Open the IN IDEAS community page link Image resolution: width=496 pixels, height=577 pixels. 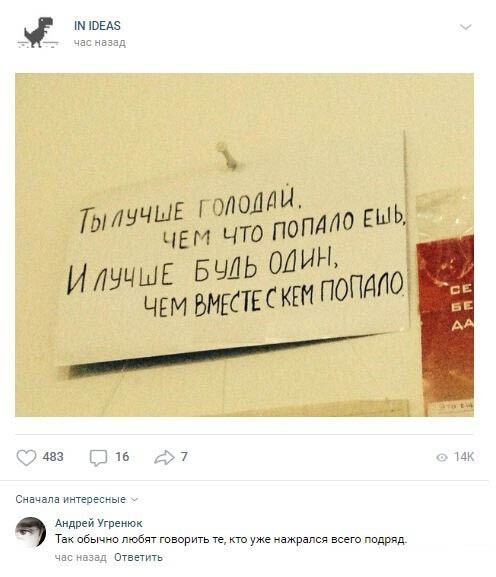[97, 26]
